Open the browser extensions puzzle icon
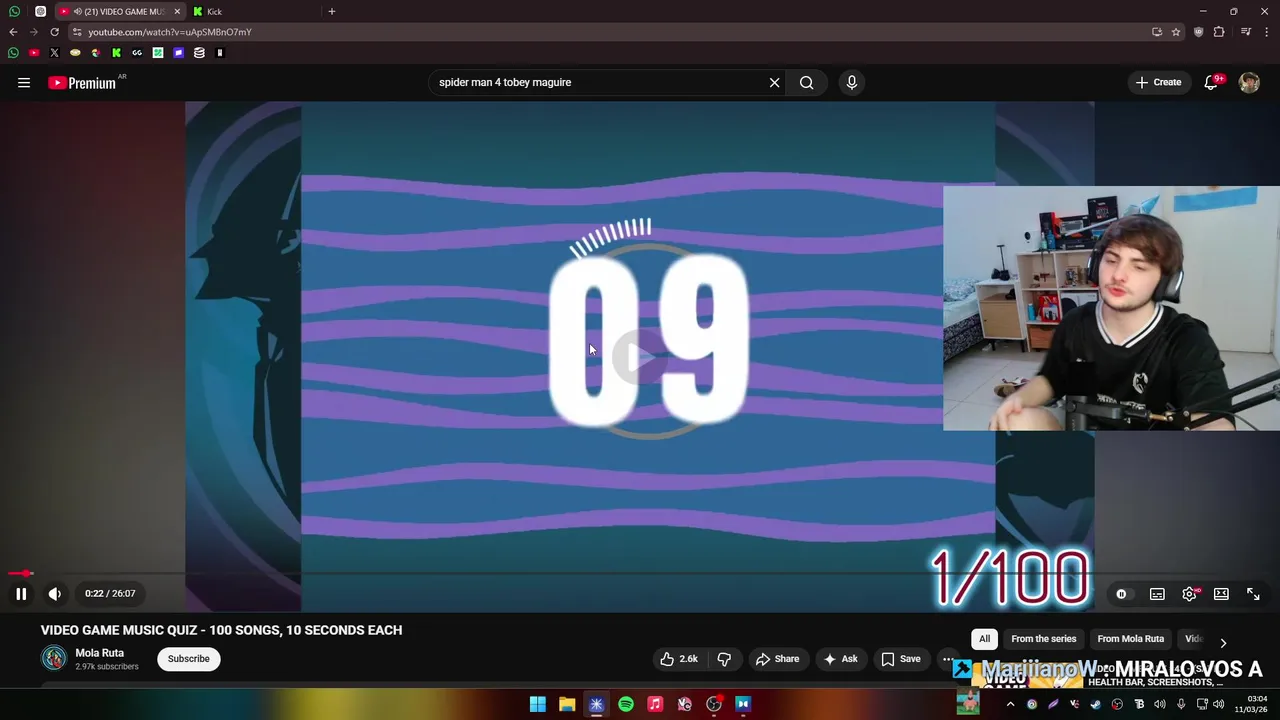This screenshot has width=1280, height=720. coord(1218,32)
